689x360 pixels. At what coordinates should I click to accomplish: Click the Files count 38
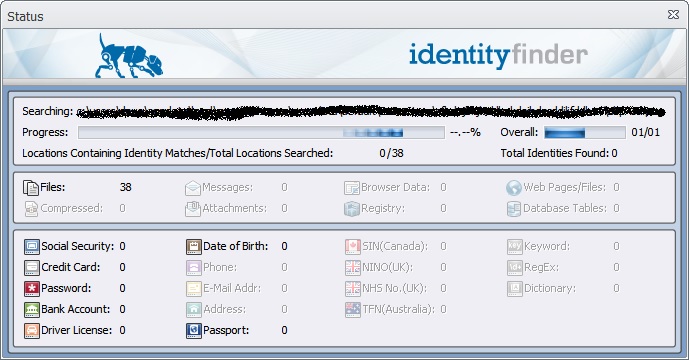[x=125, y=187]
